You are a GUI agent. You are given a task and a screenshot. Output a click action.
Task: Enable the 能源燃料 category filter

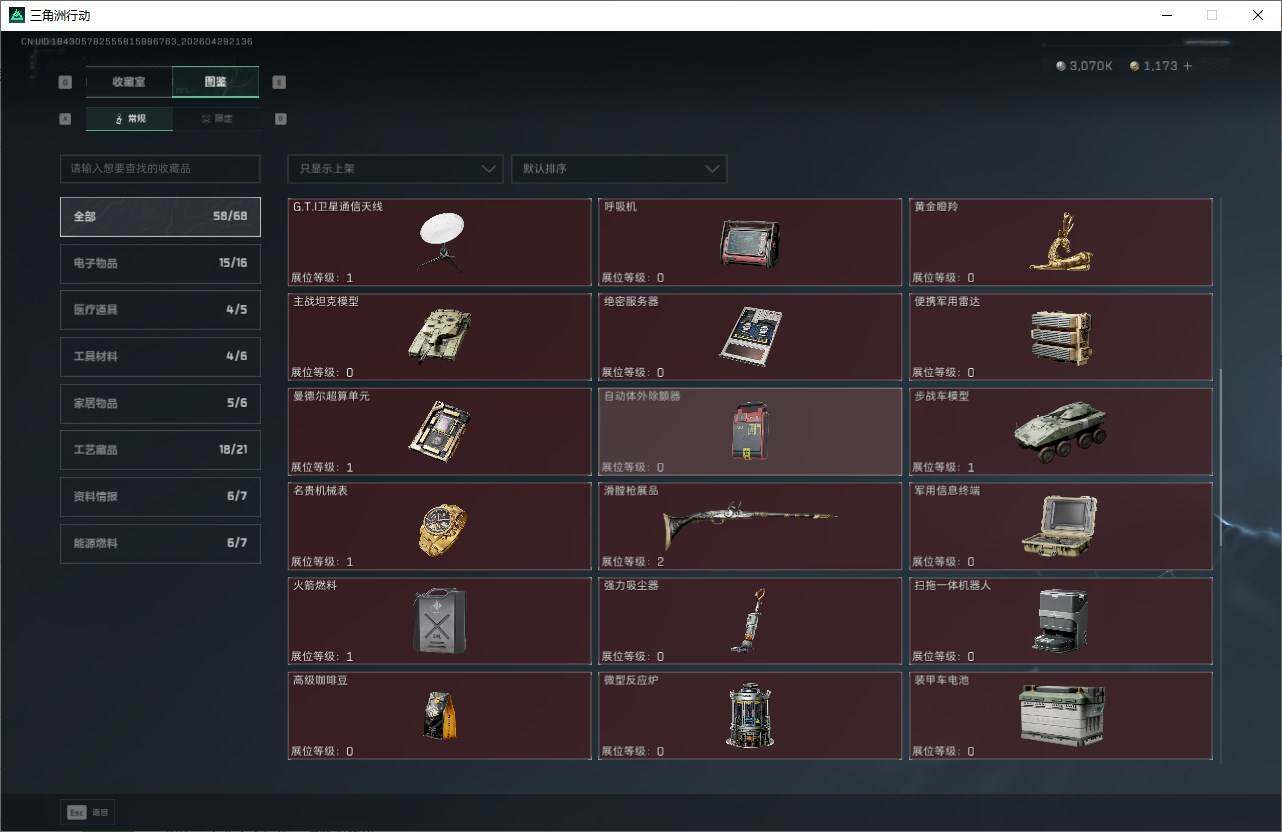click(160, 543)
